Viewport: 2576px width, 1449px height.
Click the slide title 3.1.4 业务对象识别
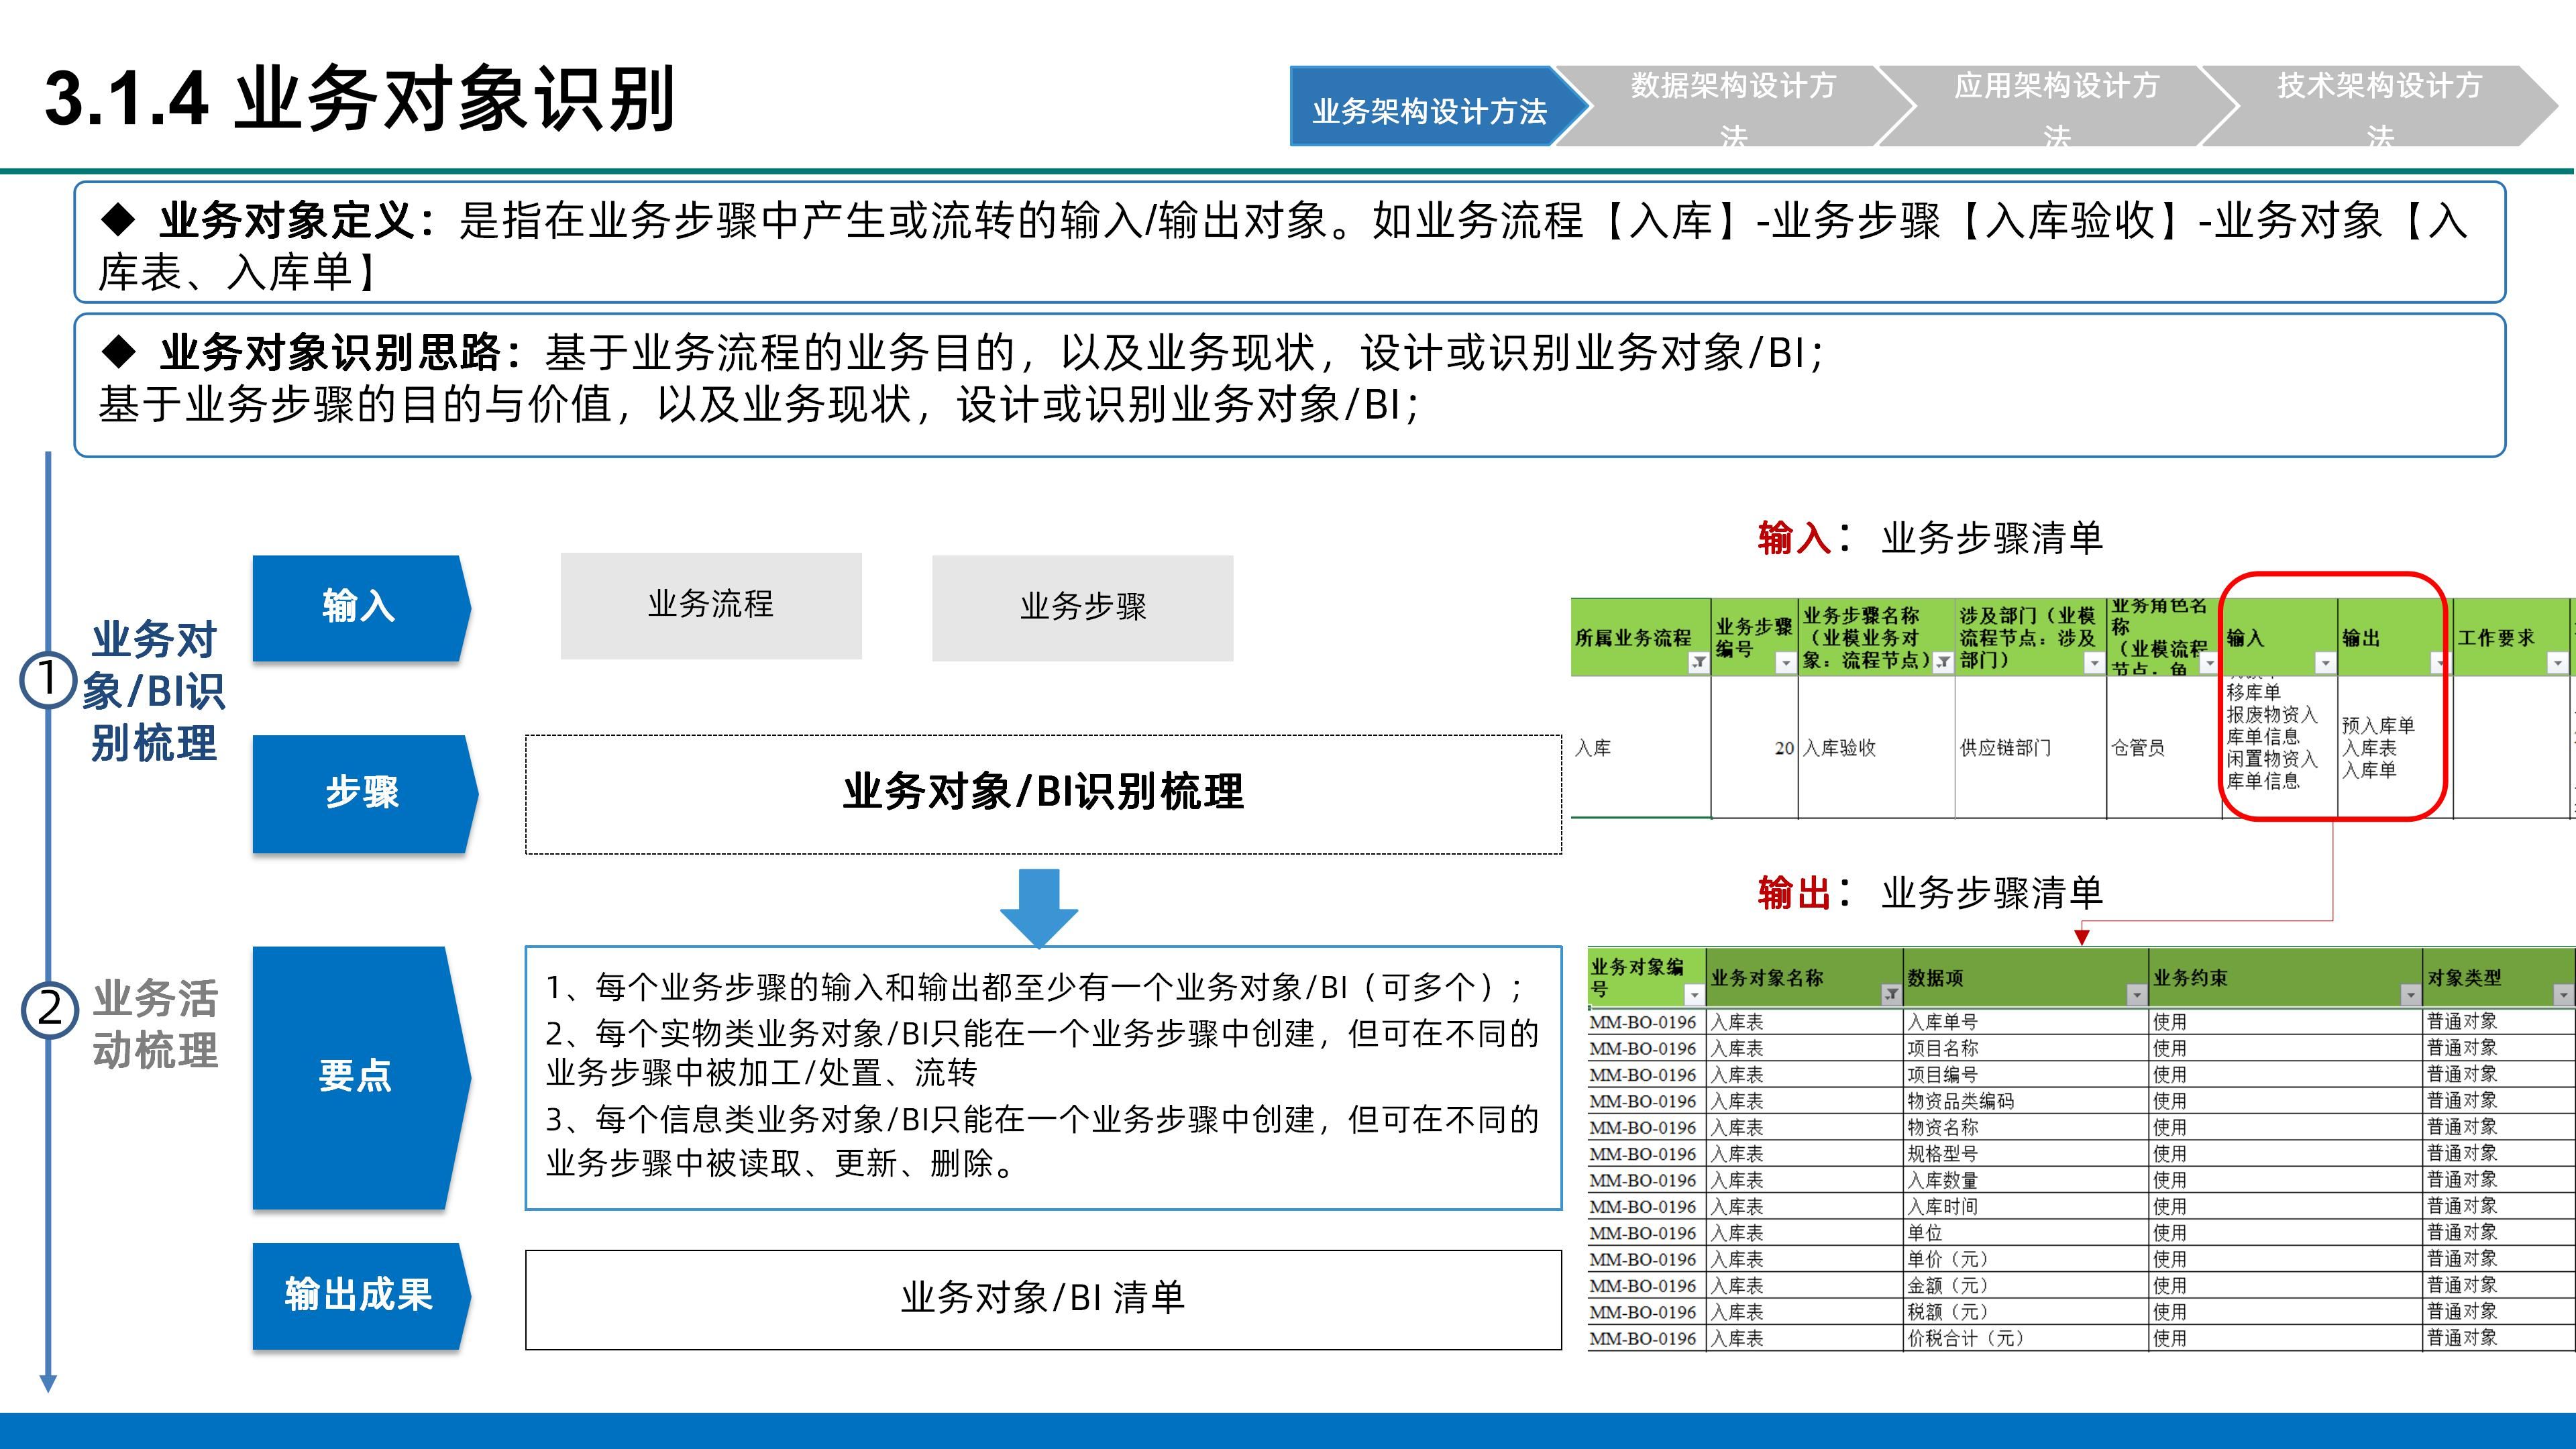point(360,99)
